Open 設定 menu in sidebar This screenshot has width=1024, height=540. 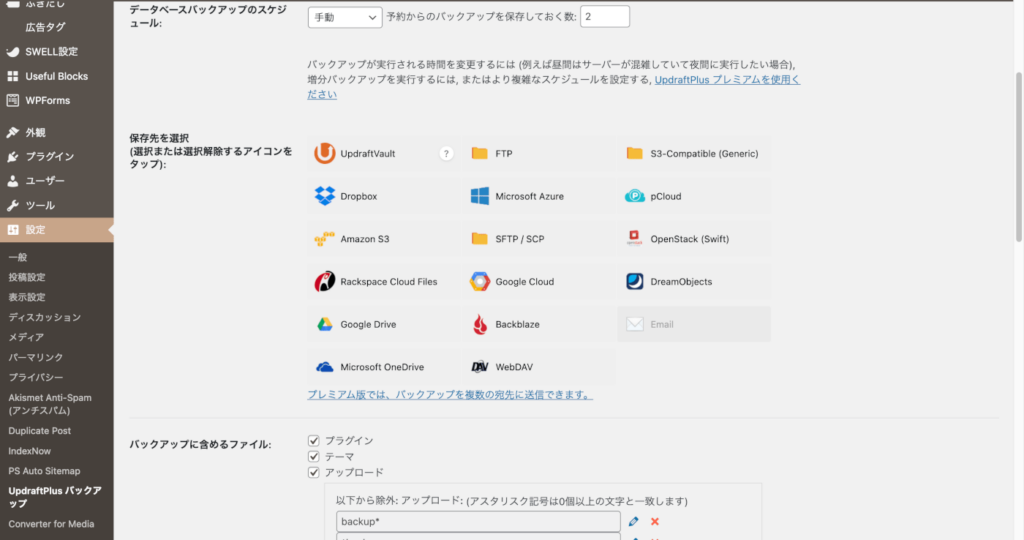tap(57, 230)
